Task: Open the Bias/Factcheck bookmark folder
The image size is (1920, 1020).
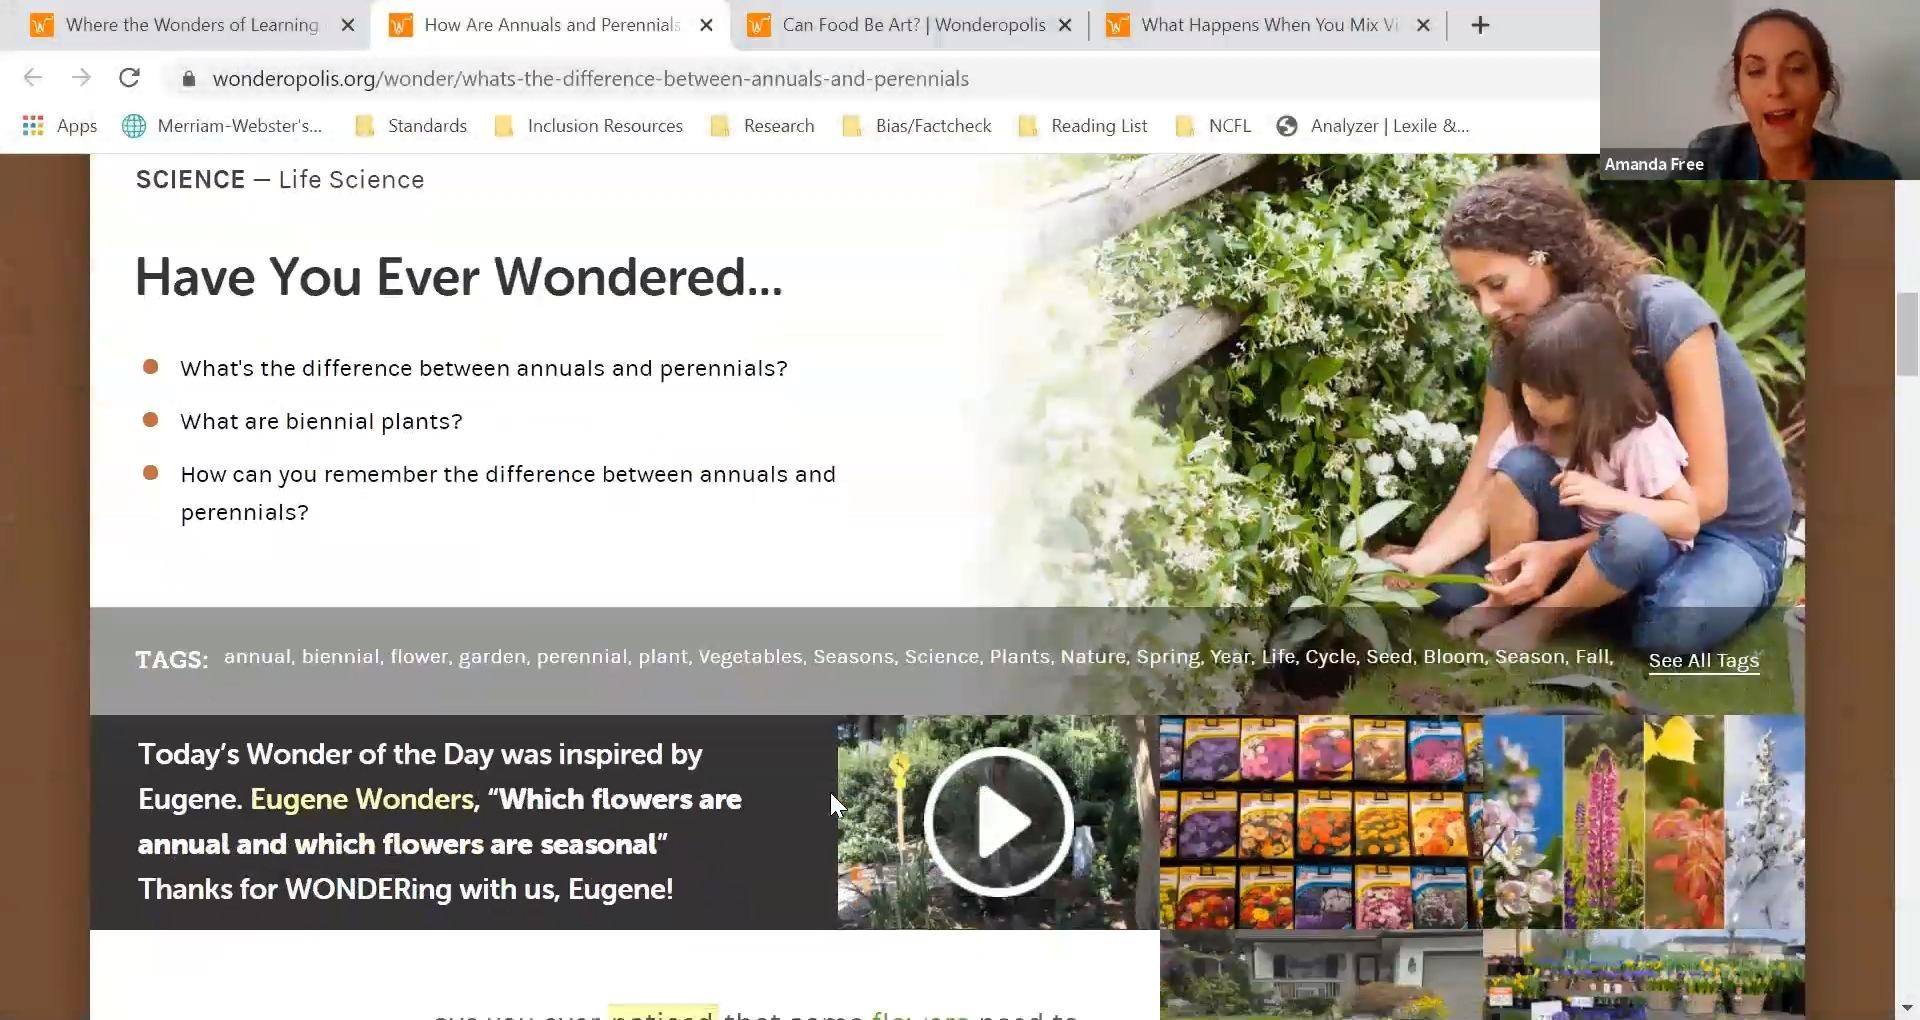Action: (917, 126)
